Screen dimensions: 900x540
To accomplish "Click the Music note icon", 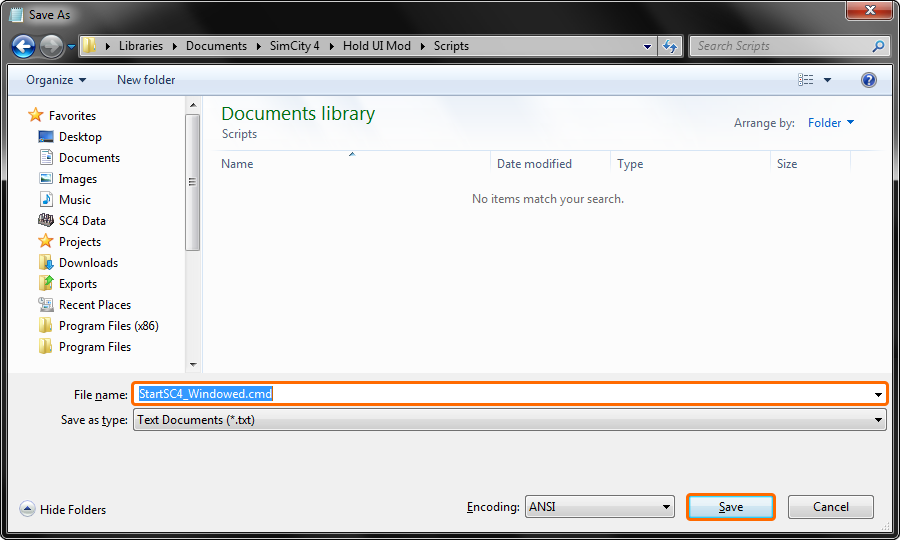I will click(x=46, y=199).
